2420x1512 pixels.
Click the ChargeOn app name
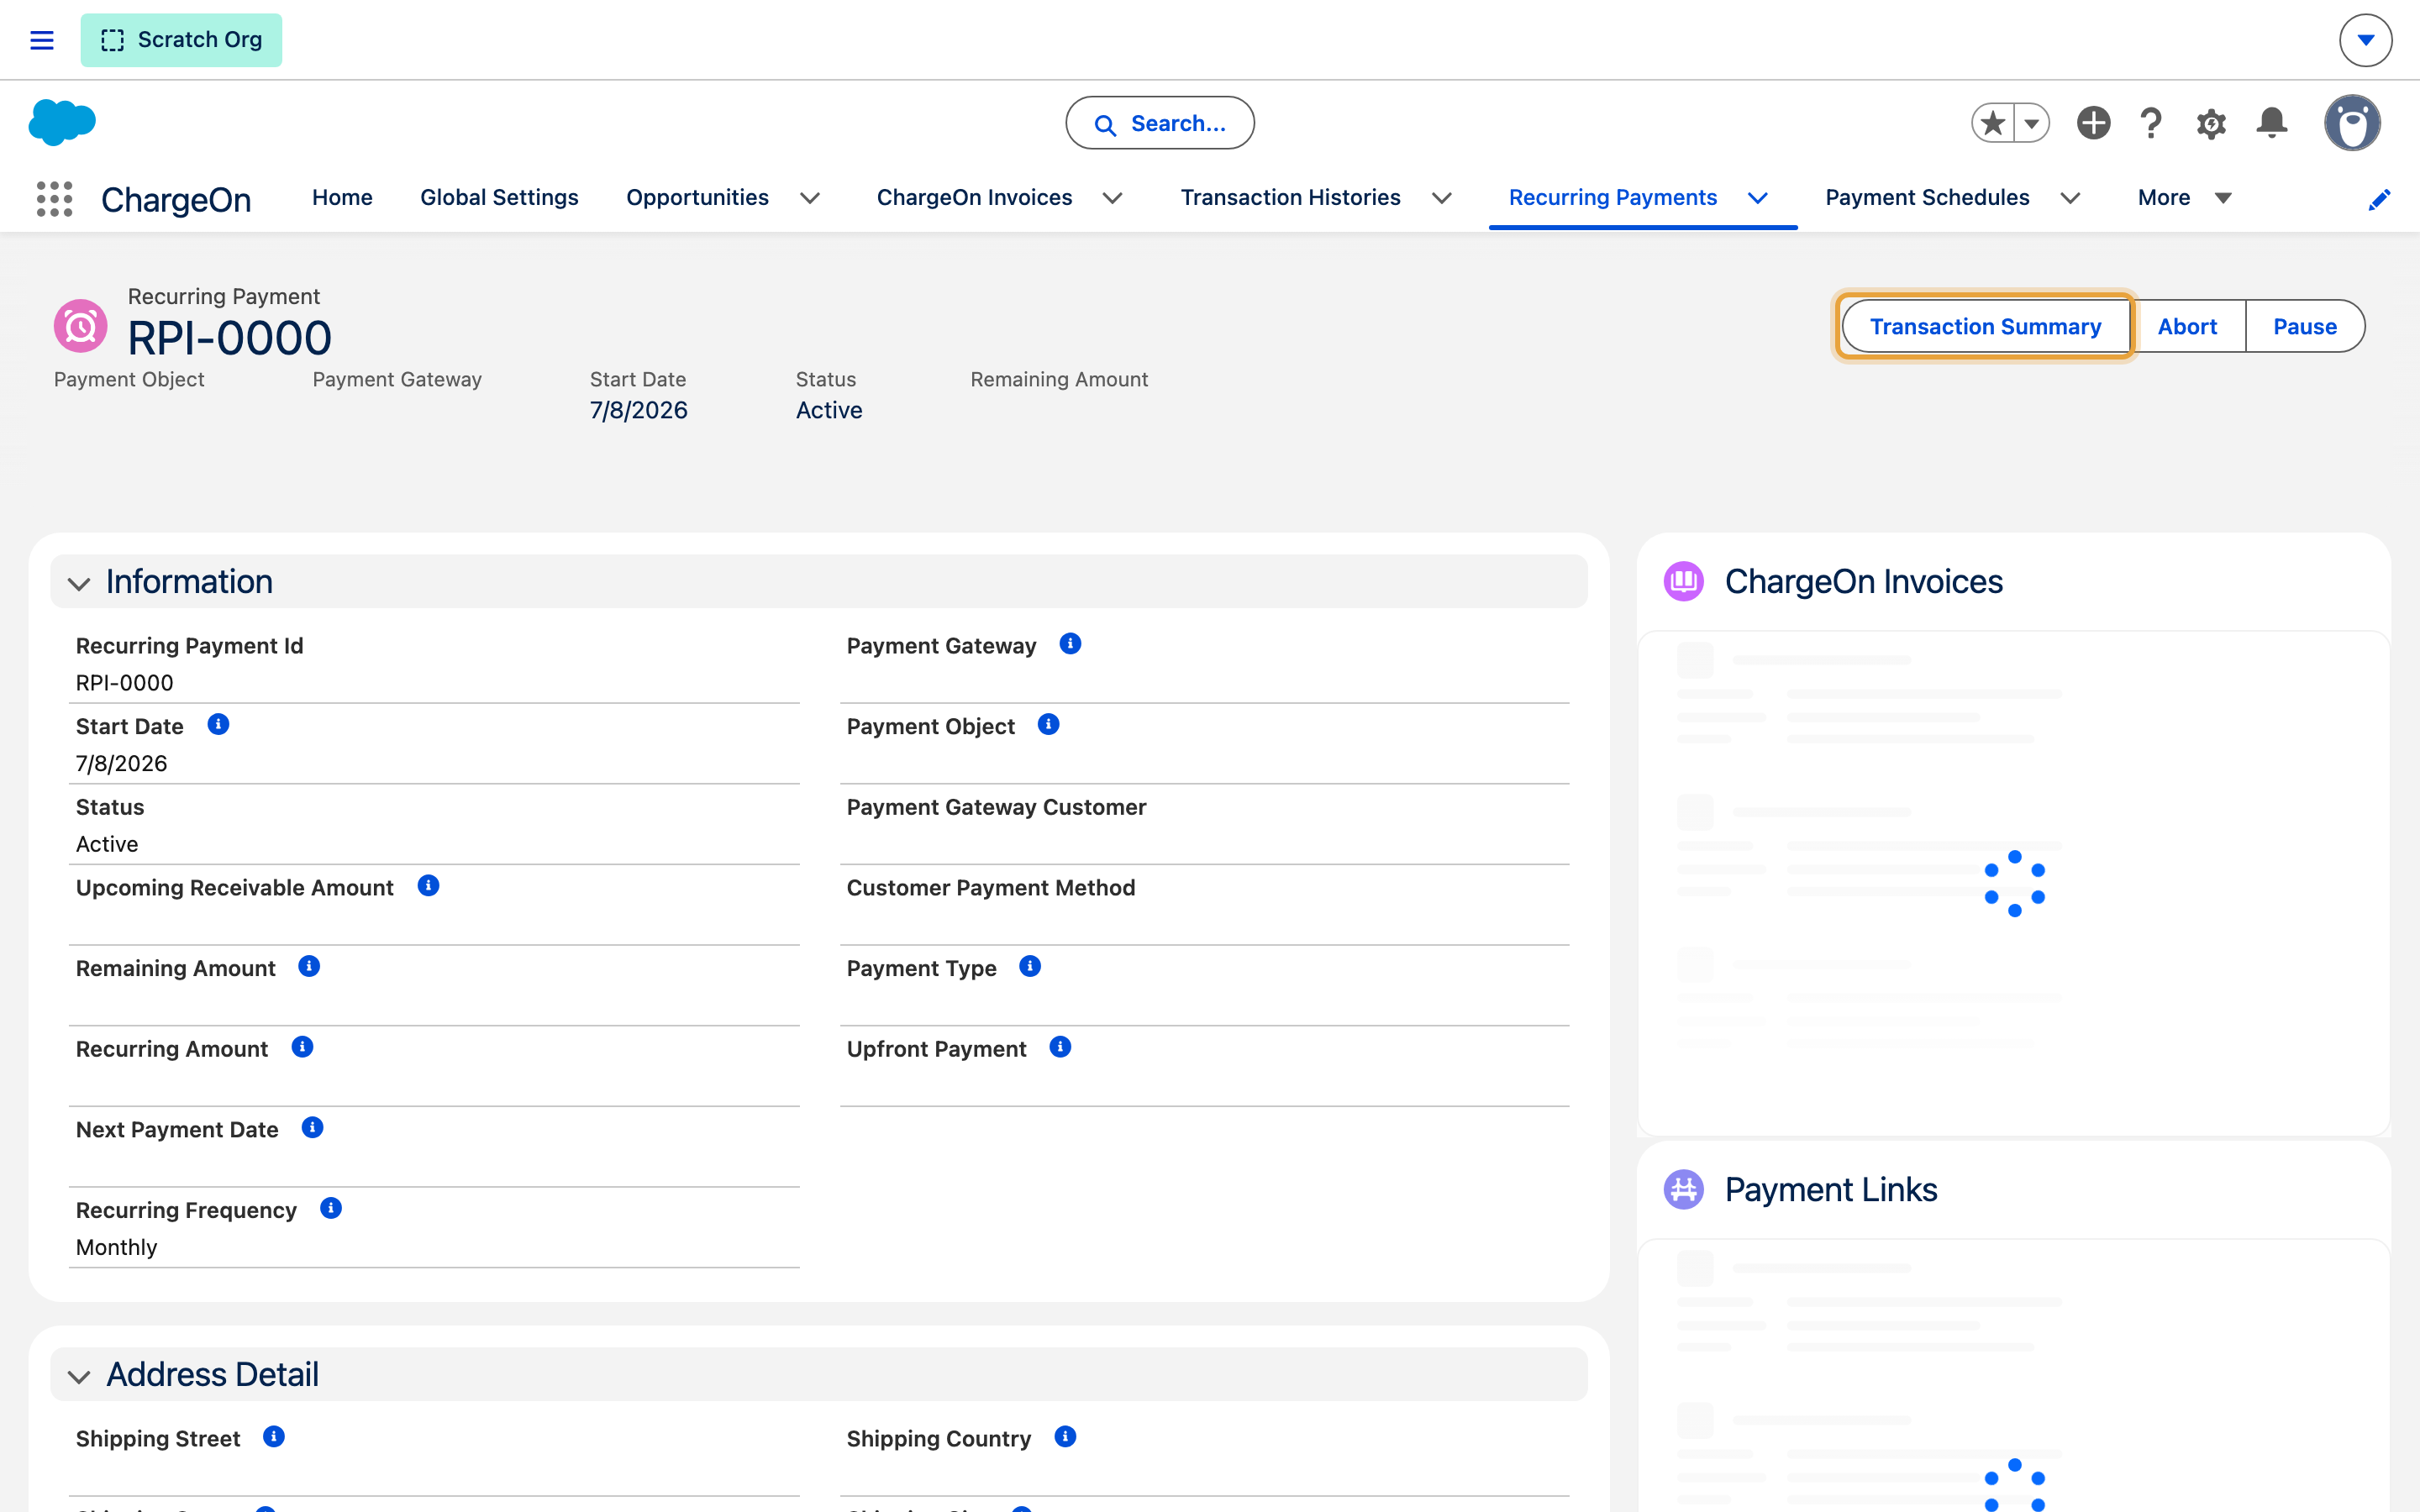click(x=176, y=199)
